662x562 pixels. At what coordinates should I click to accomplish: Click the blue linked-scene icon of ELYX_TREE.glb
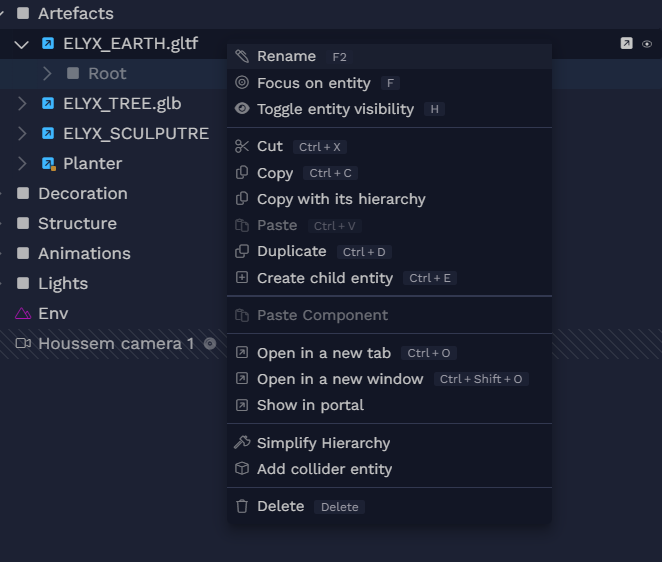(x=48, y=103)
